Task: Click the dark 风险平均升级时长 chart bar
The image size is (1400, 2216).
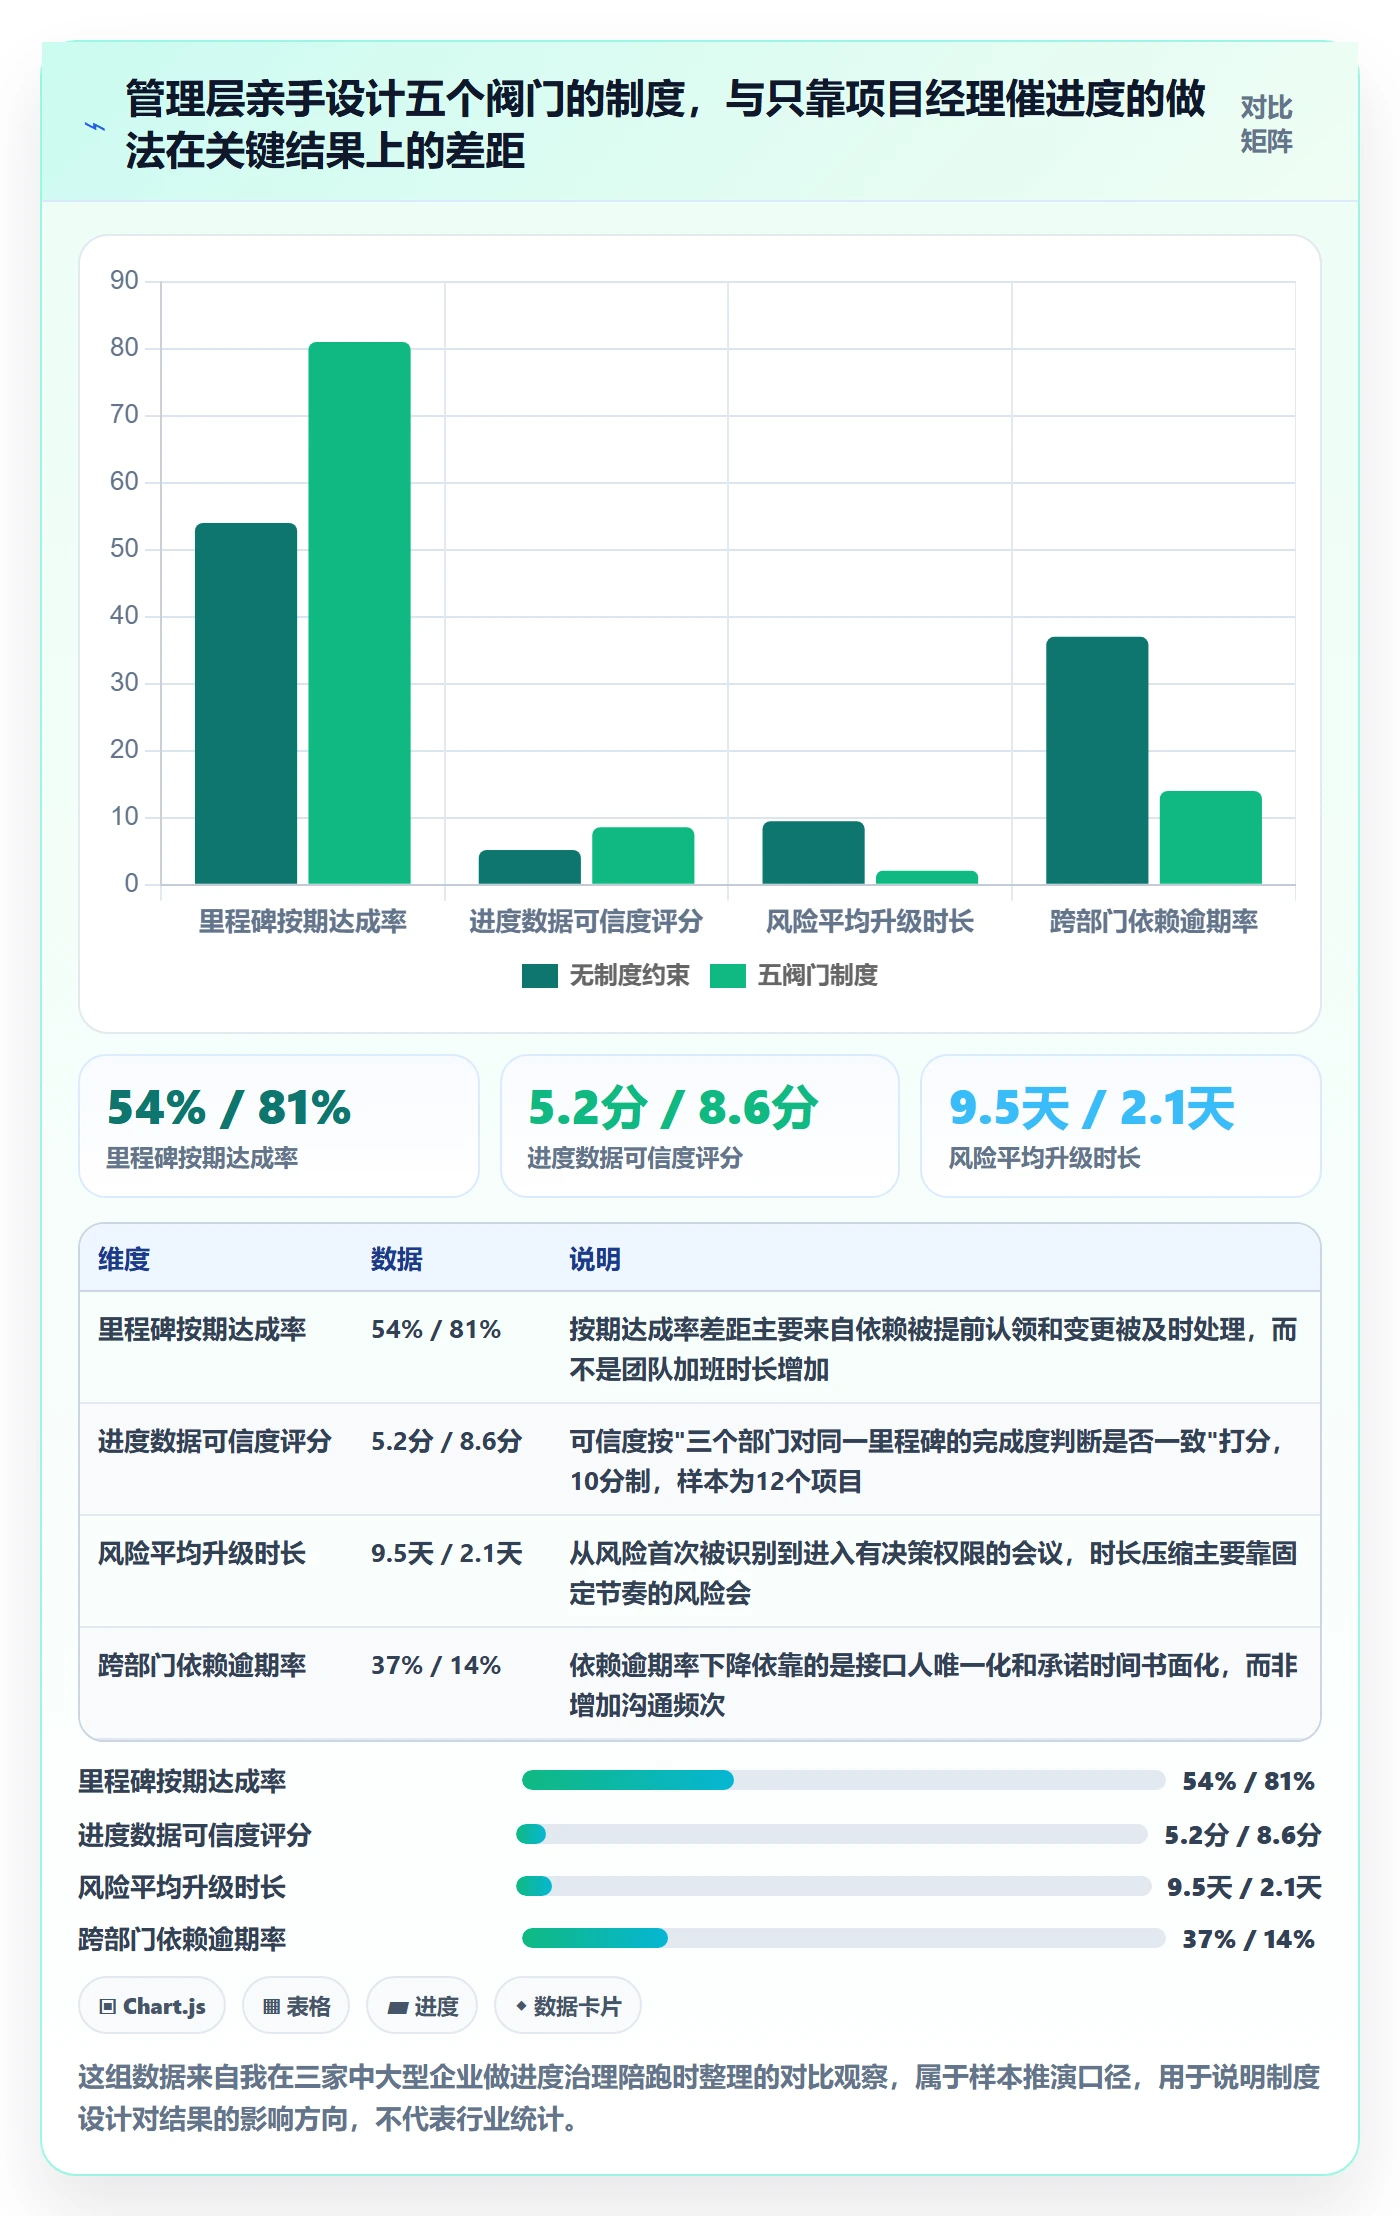Action: (813, 852)
